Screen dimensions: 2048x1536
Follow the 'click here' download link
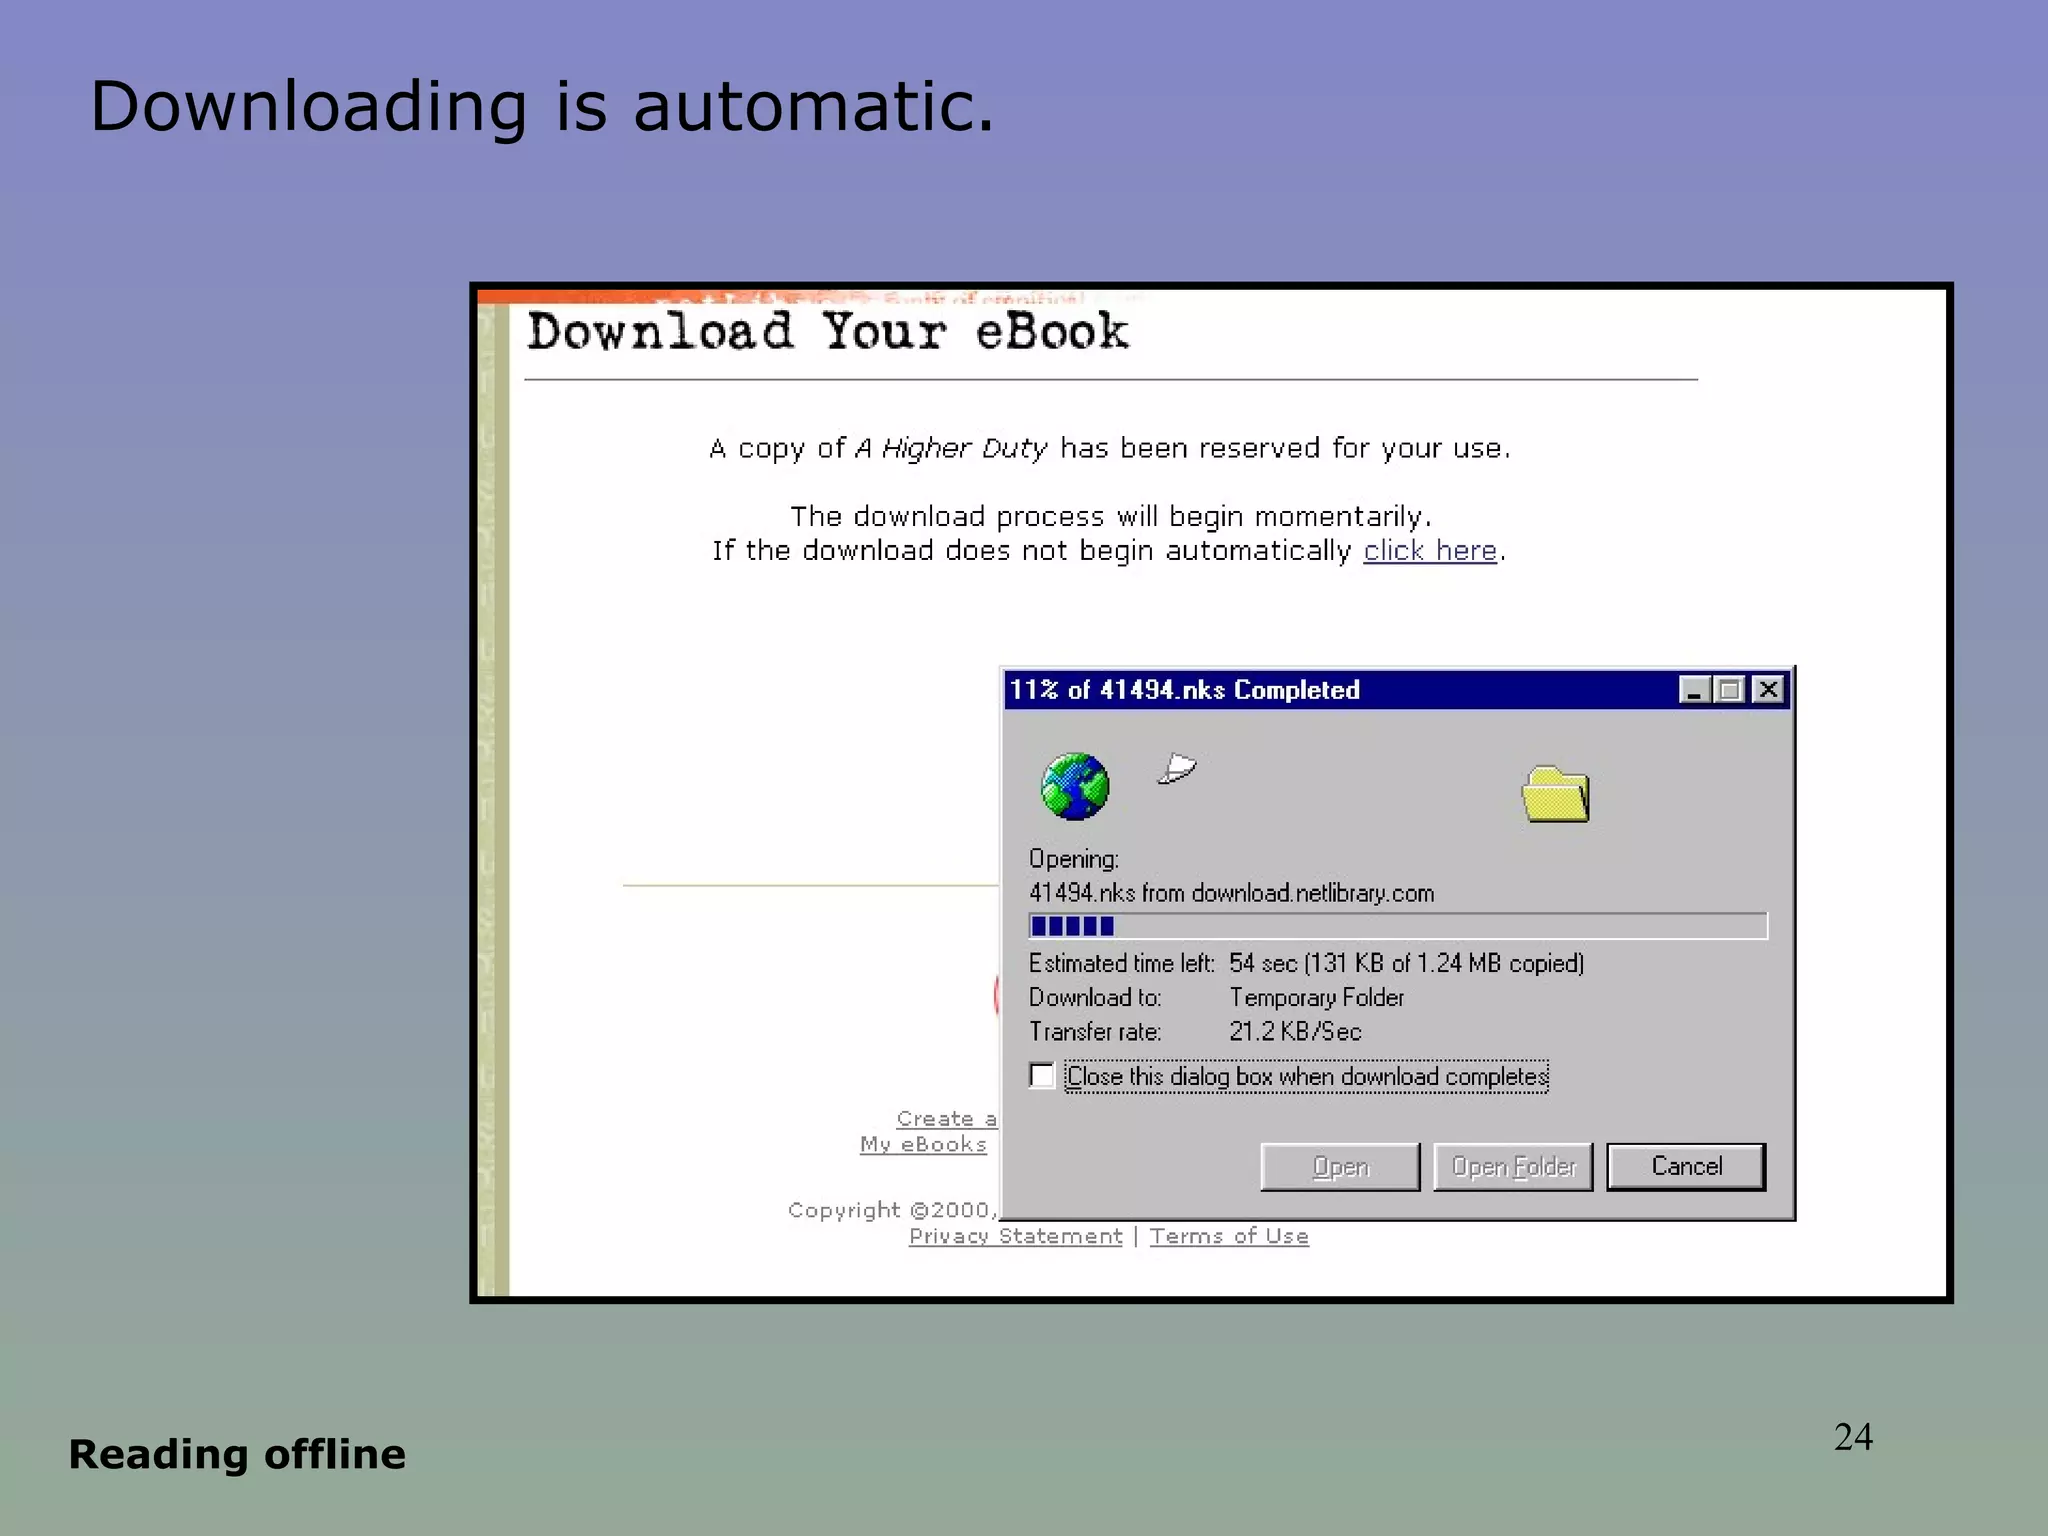(1430, 551)
